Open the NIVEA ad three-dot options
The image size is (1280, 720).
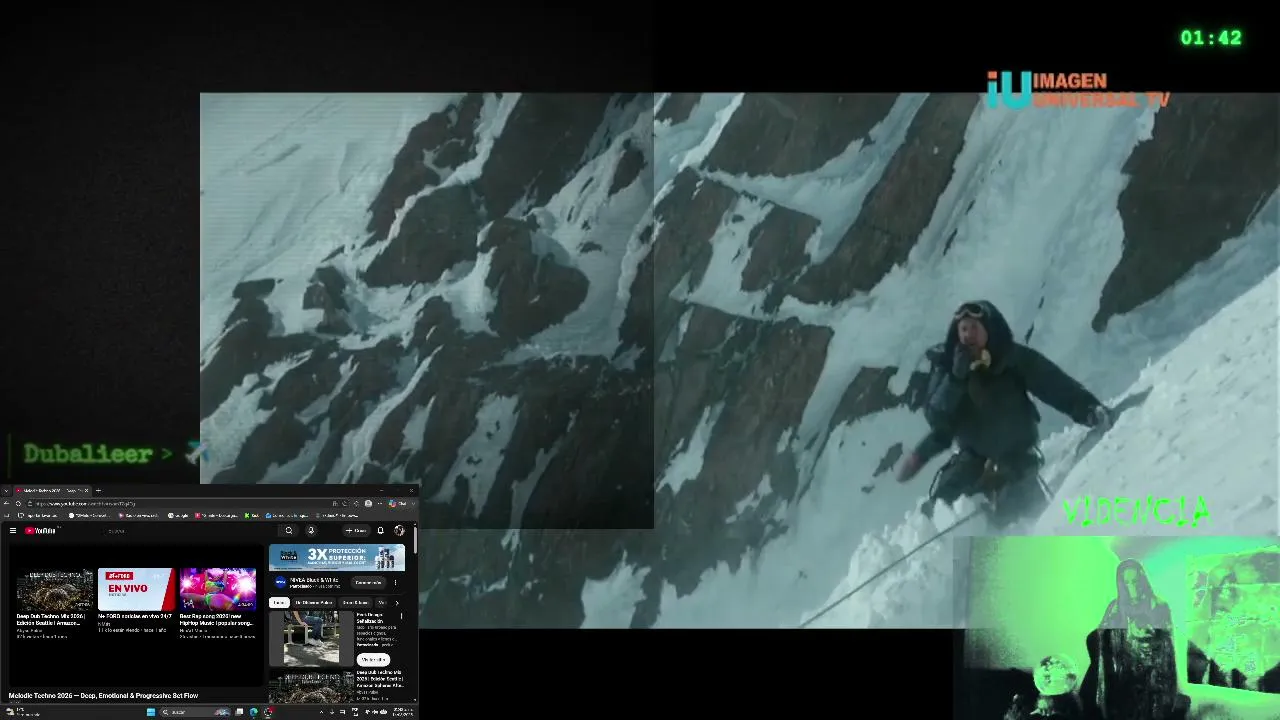pos(395,582)
